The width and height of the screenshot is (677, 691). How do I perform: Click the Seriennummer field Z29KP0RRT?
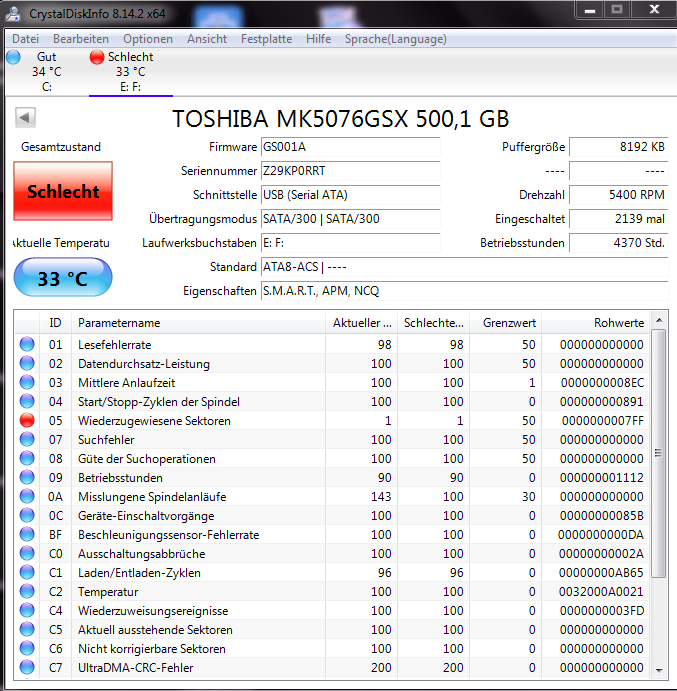pyautogui.click(x=350, y=171)
